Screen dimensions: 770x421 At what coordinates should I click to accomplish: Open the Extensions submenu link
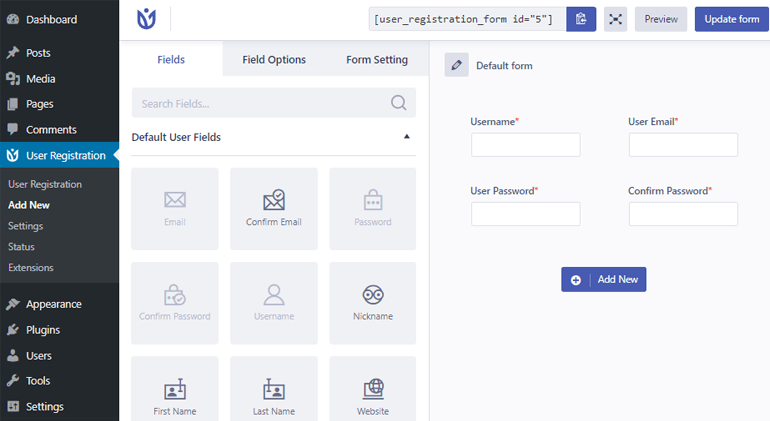point(30,267)
